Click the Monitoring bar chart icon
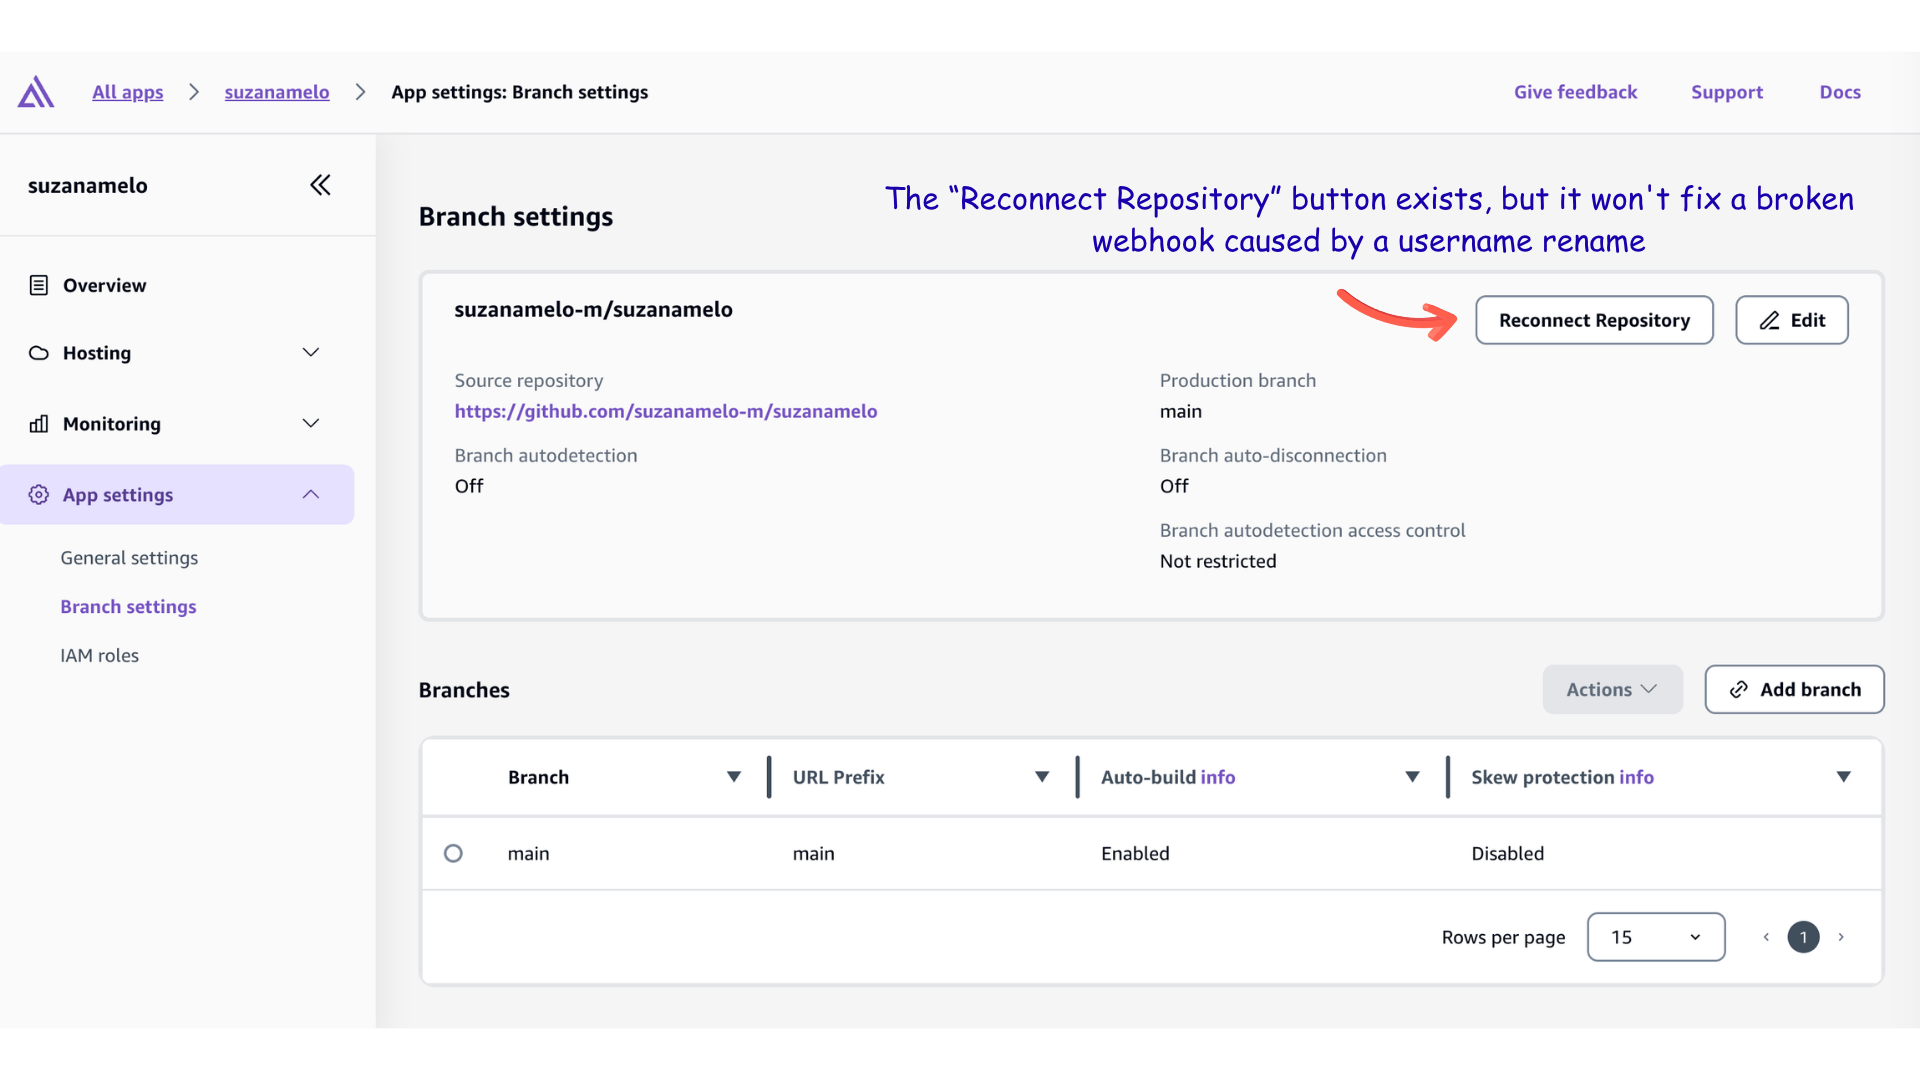1920x1080 pixels. pos(39,424)
